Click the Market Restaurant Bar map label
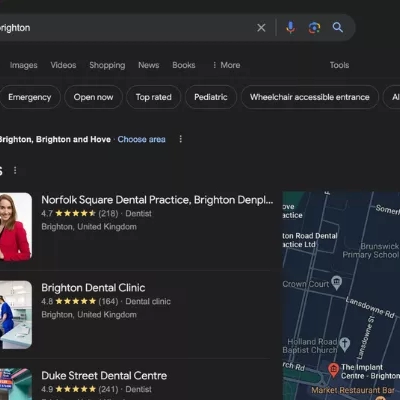This screenshot has width=400, height=400. click(x=353, y=390)
